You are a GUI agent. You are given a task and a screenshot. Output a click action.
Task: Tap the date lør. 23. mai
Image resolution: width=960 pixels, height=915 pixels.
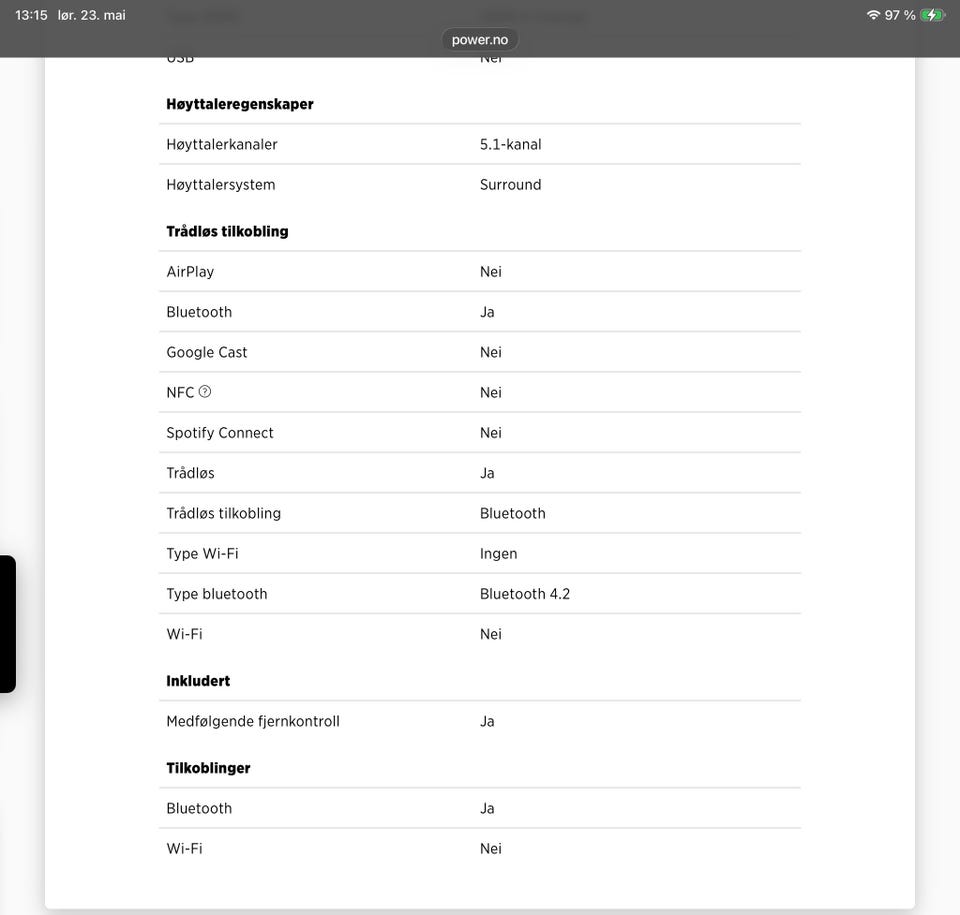pos(92,15)
